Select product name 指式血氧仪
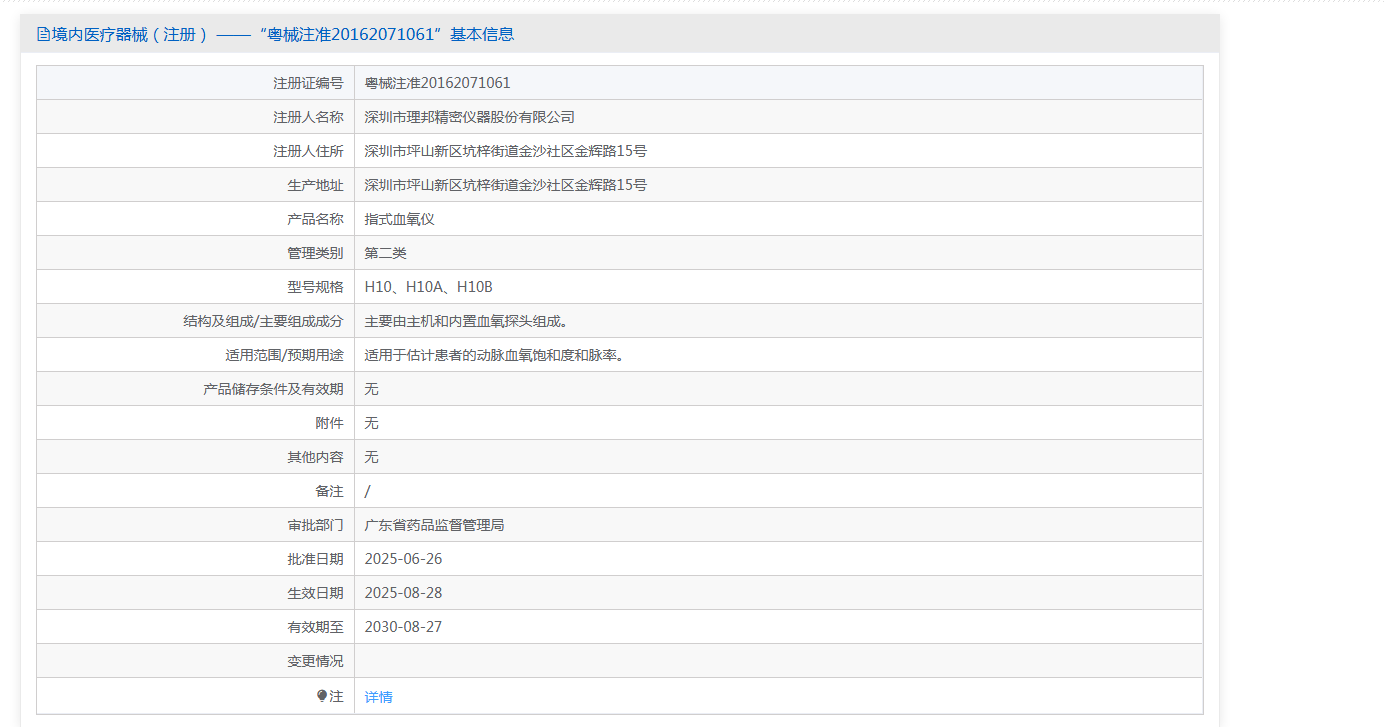 click(399, 219)
